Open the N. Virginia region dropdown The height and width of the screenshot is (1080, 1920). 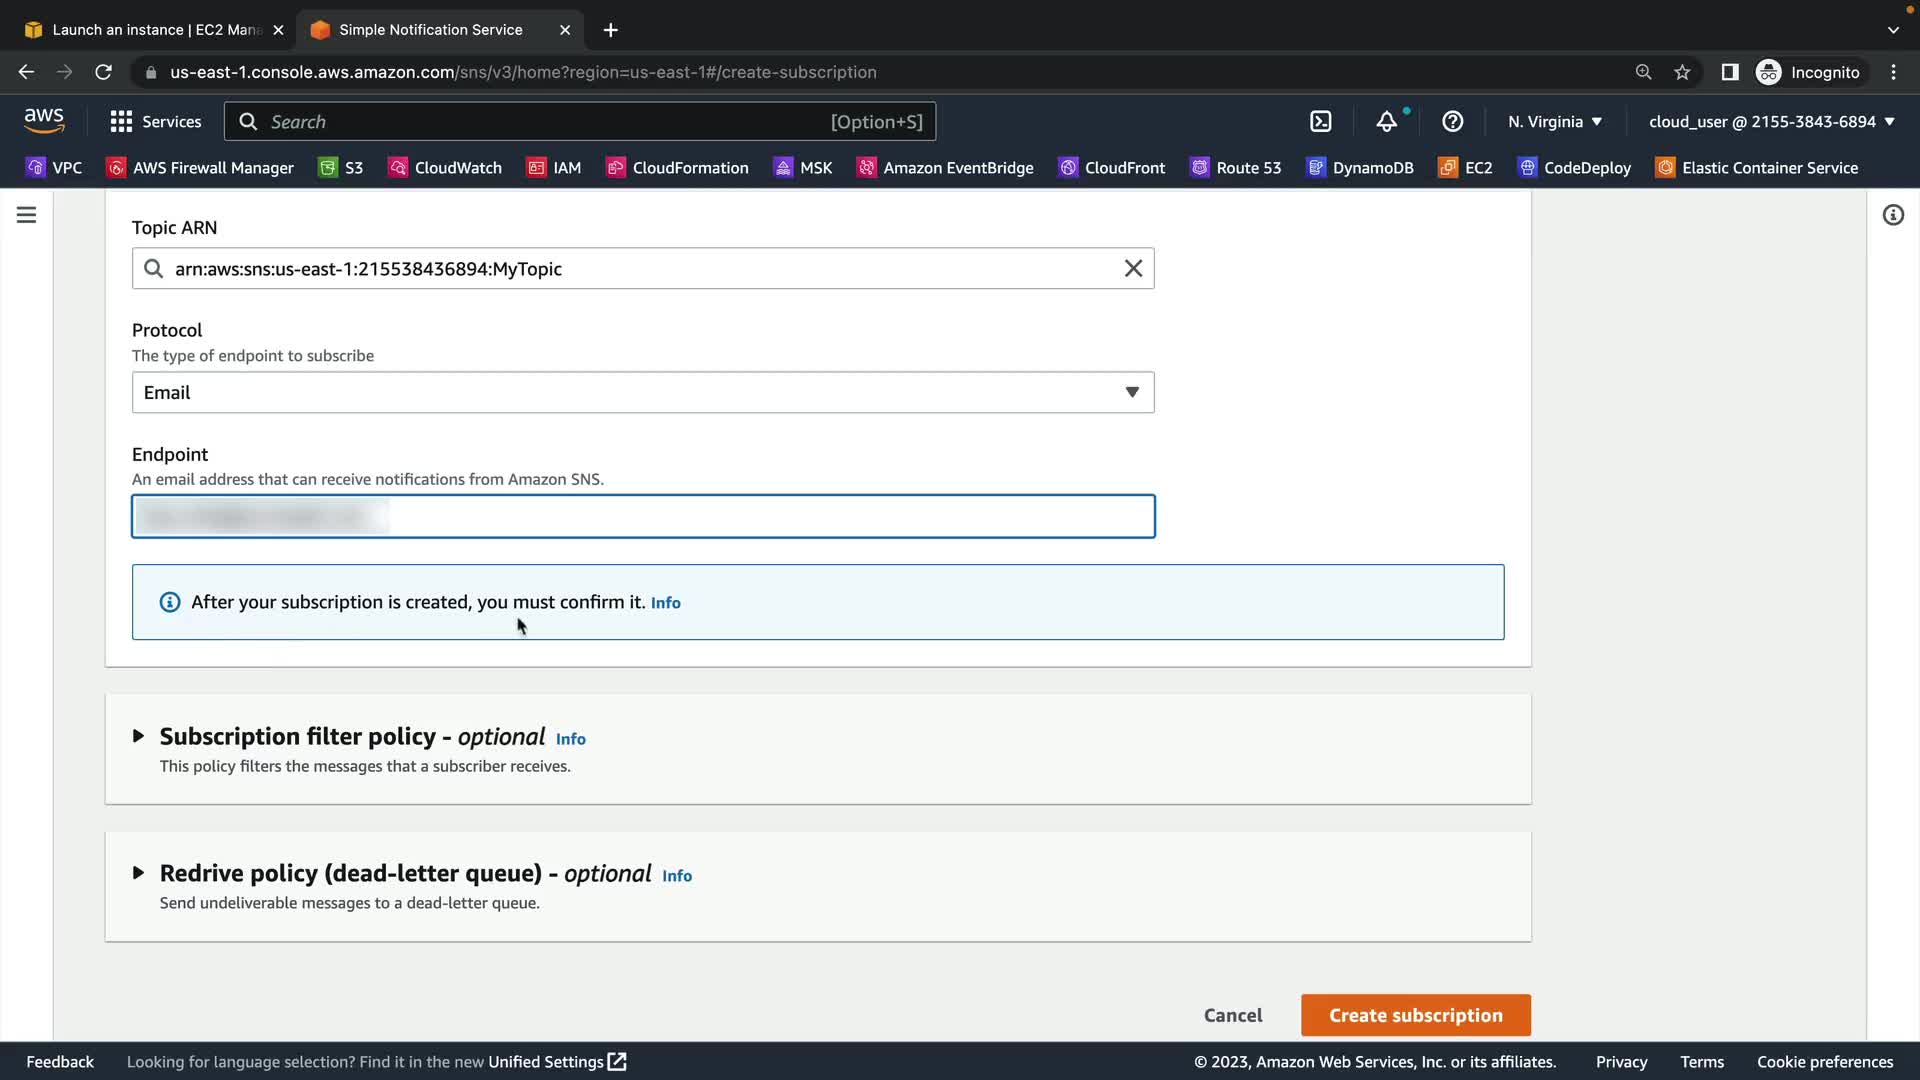click(x=1555, y=121)
